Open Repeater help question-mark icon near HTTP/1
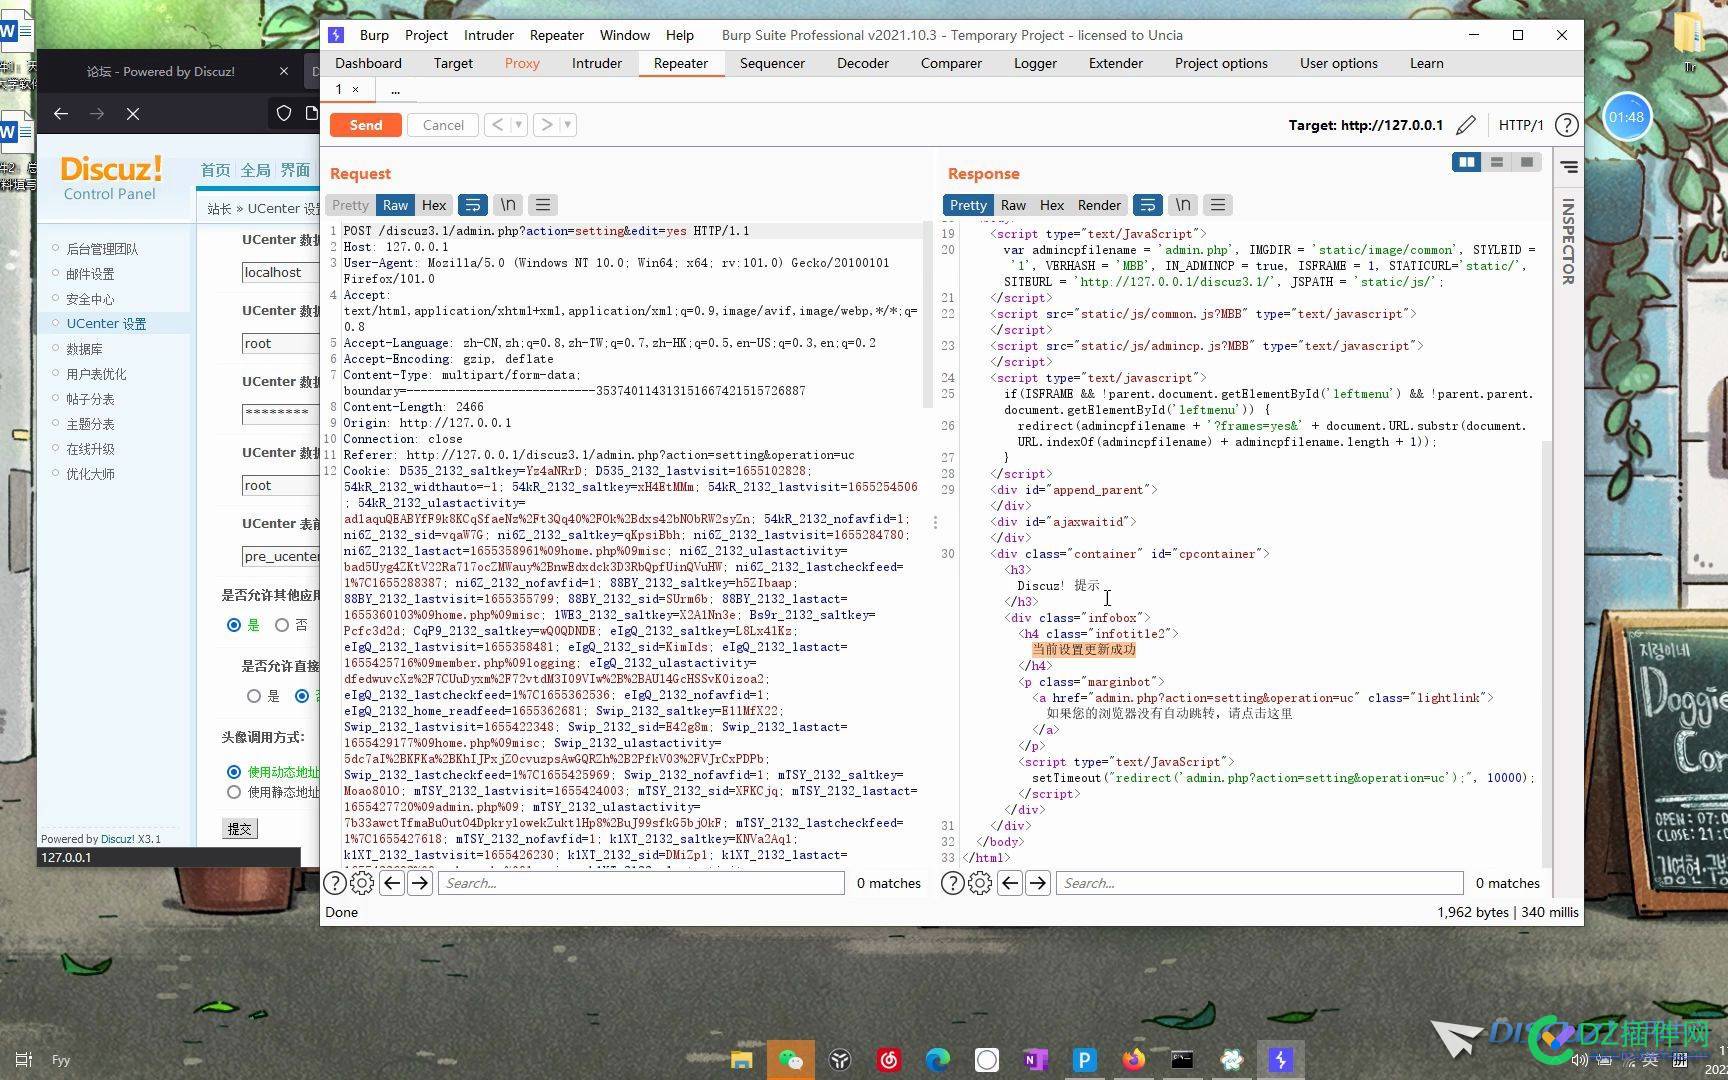The image size is (1728, 1080). (1567, 125)
